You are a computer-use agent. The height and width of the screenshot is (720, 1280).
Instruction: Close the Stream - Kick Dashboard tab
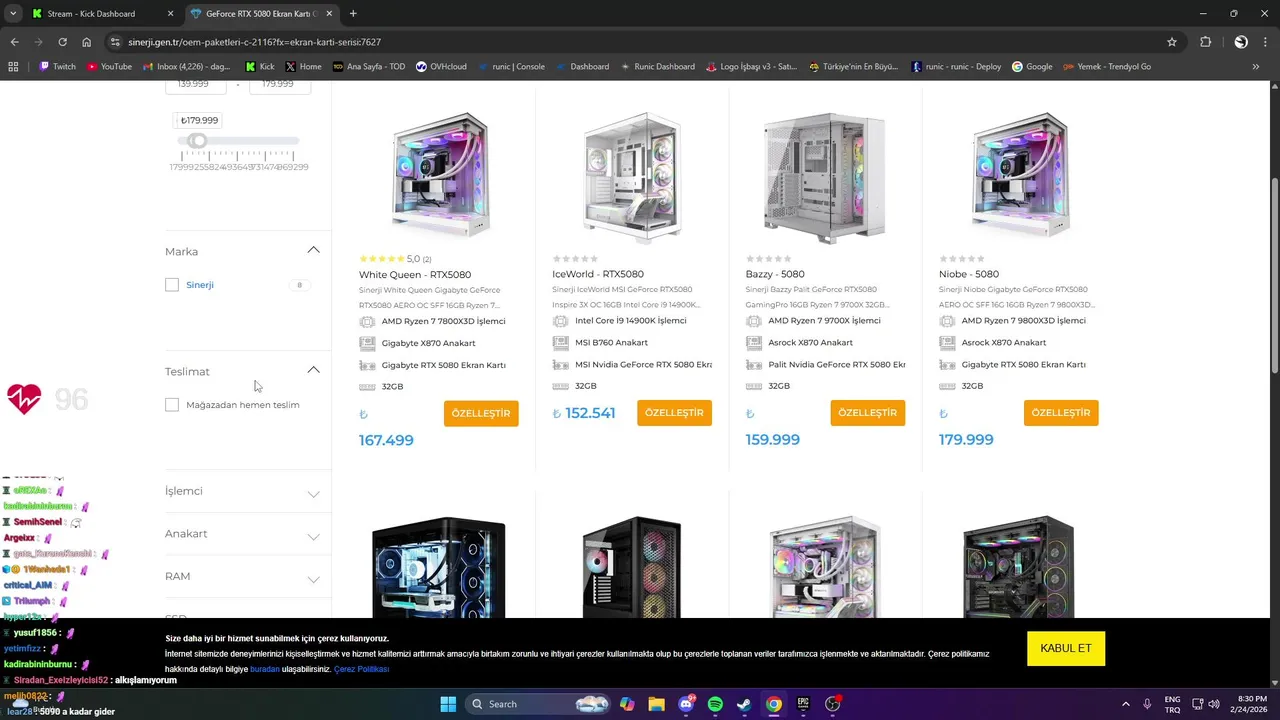[x=170, y=14]
